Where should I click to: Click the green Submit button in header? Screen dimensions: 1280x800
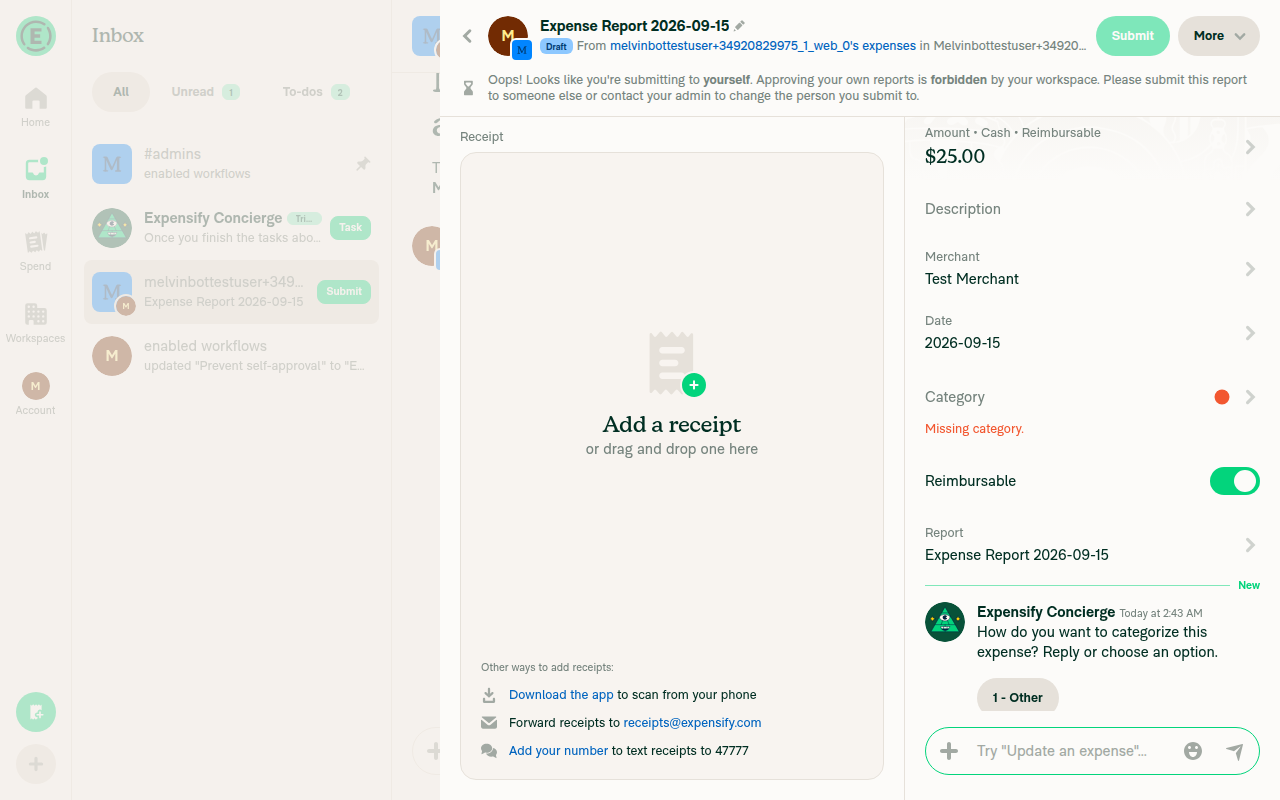pos(1133,36)
